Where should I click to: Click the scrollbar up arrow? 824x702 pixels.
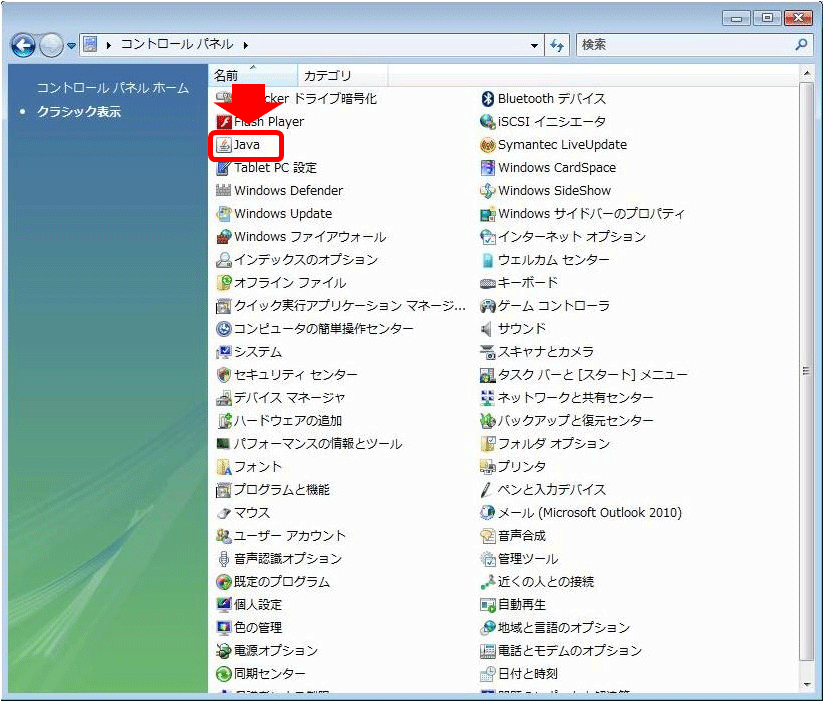tap(807, 73)
